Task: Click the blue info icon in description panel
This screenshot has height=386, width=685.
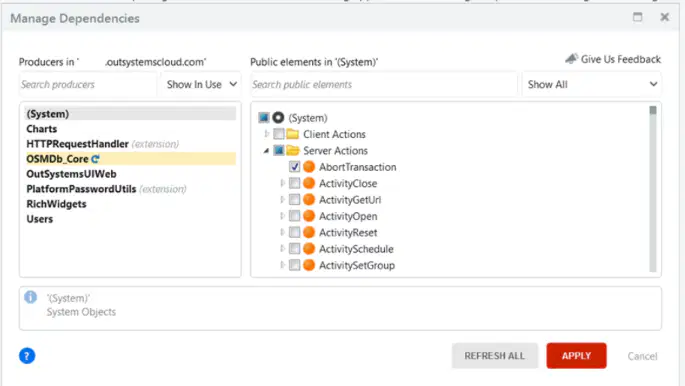Action: (x=31, y=297)
